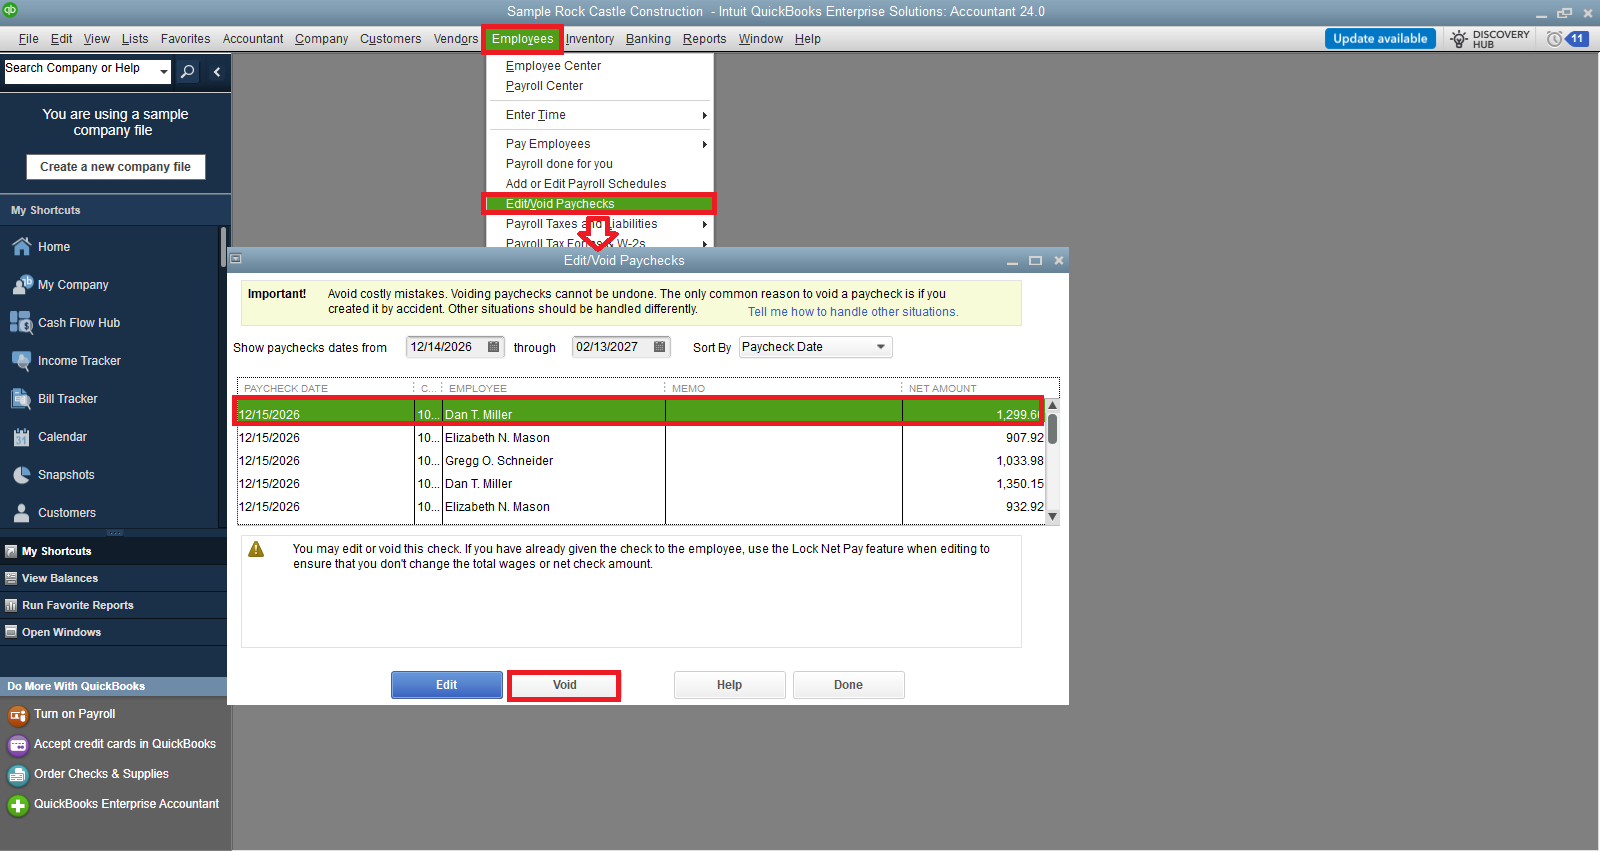Viewport: 1600px width, 852px height.
Task: Click Accept credit cards icon
Action: click(18, 745)
